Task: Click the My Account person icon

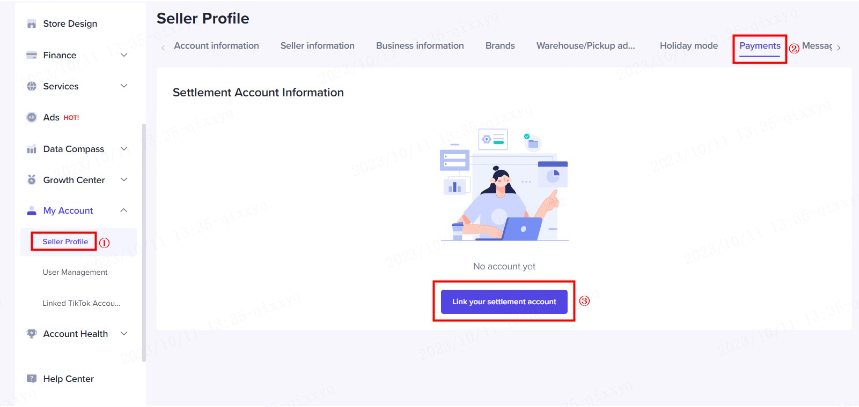Action: click(x=32, y=211)
